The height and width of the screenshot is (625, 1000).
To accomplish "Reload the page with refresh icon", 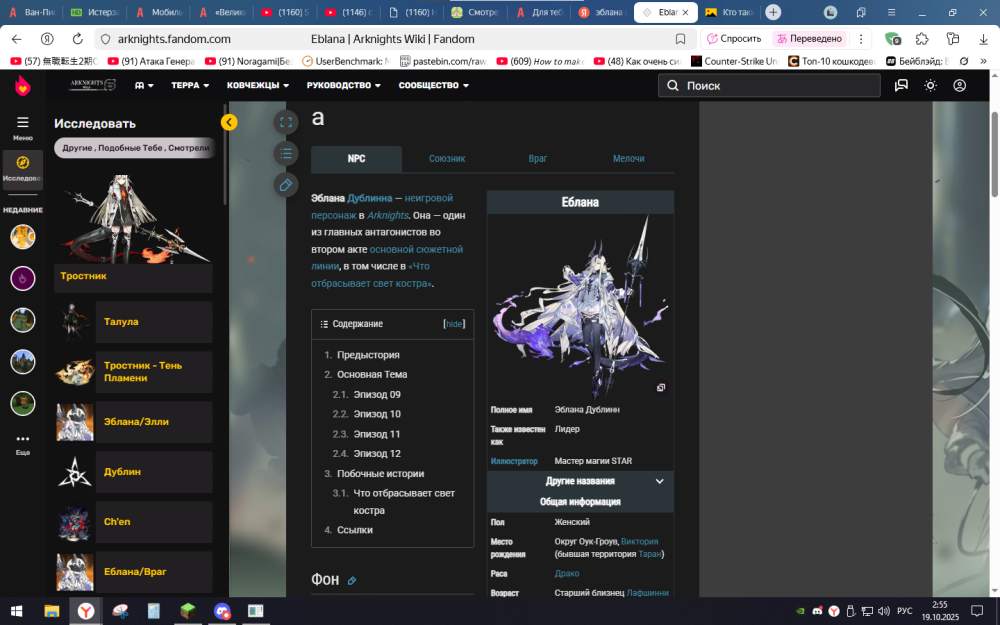I will pos(77,39).
